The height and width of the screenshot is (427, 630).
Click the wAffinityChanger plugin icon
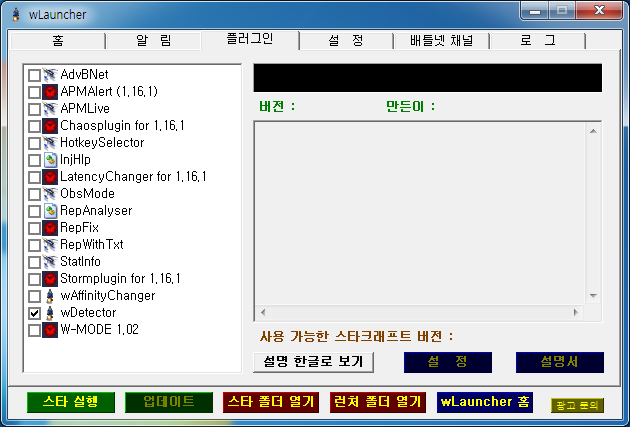[x=50, y=296]
